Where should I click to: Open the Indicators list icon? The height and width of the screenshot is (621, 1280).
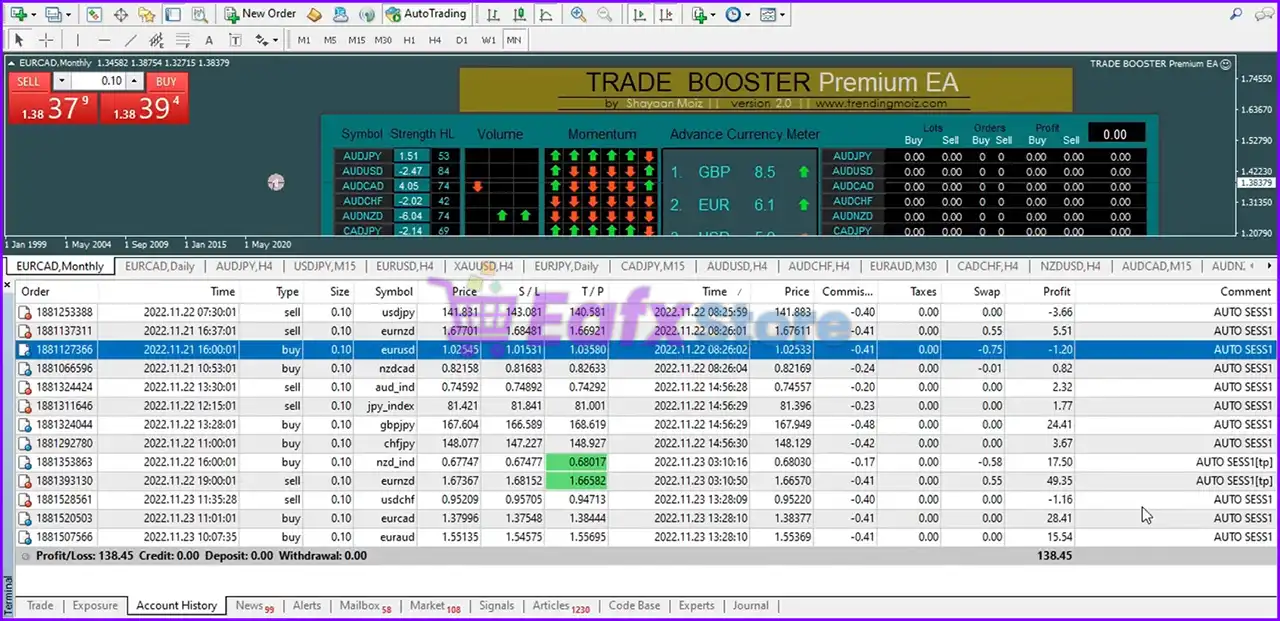[x=700, y=15]
